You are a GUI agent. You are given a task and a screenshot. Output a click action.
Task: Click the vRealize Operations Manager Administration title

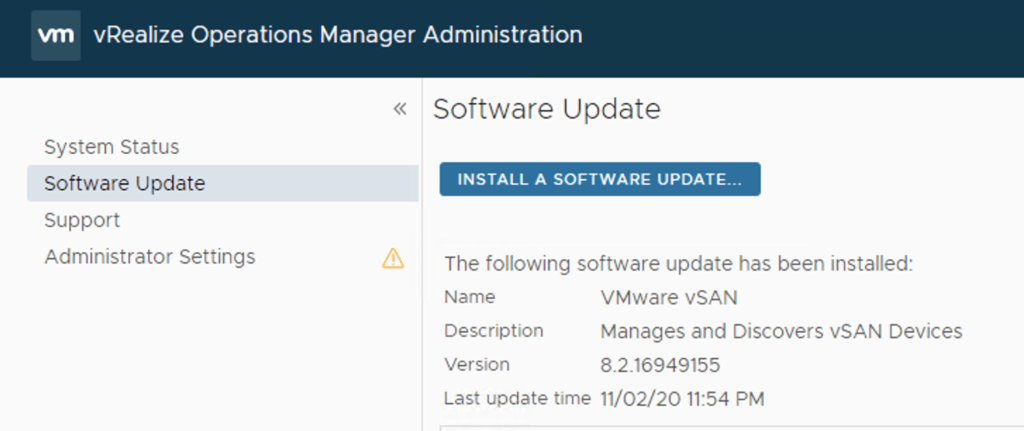click(338, 35)
